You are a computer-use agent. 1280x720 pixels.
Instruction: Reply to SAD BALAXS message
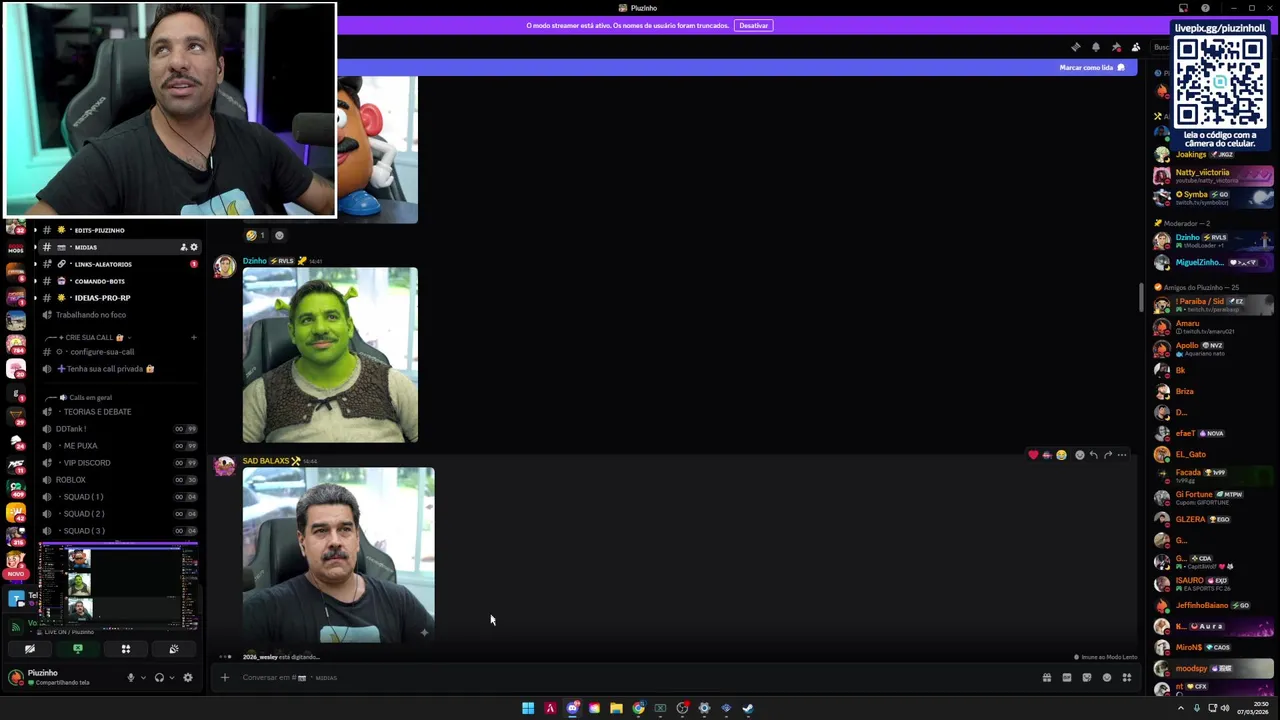1093,455
